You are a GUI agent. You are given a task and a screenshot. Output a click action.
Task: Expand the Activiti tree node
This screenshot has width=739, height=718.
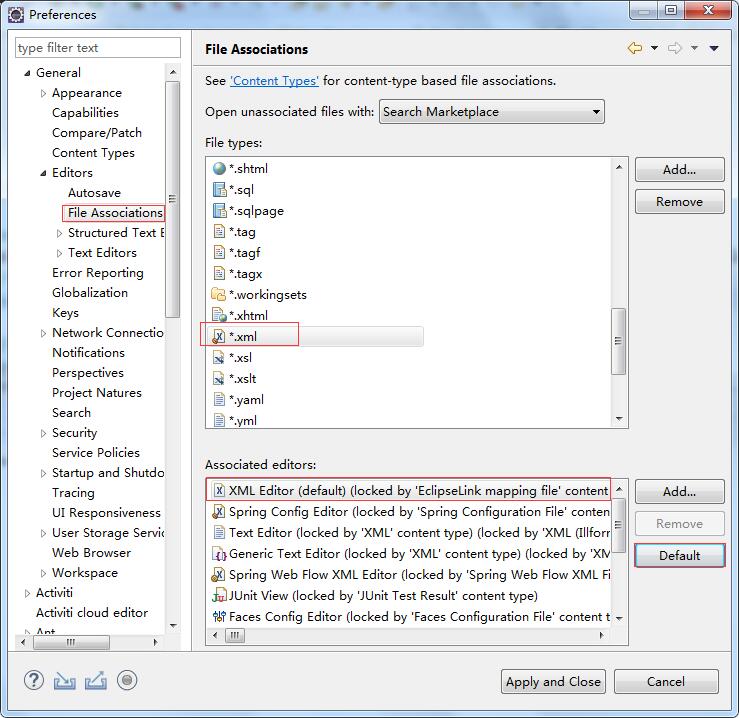coord(27,593)
